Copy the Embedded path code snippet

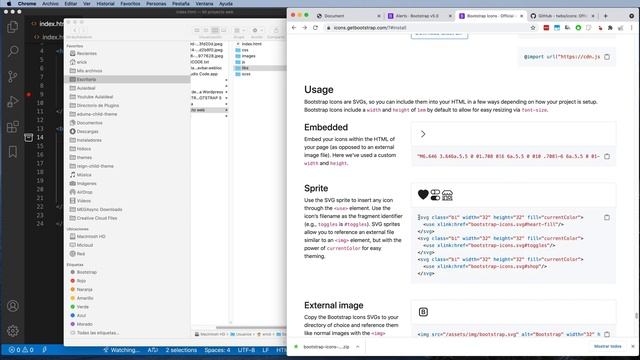607,156
